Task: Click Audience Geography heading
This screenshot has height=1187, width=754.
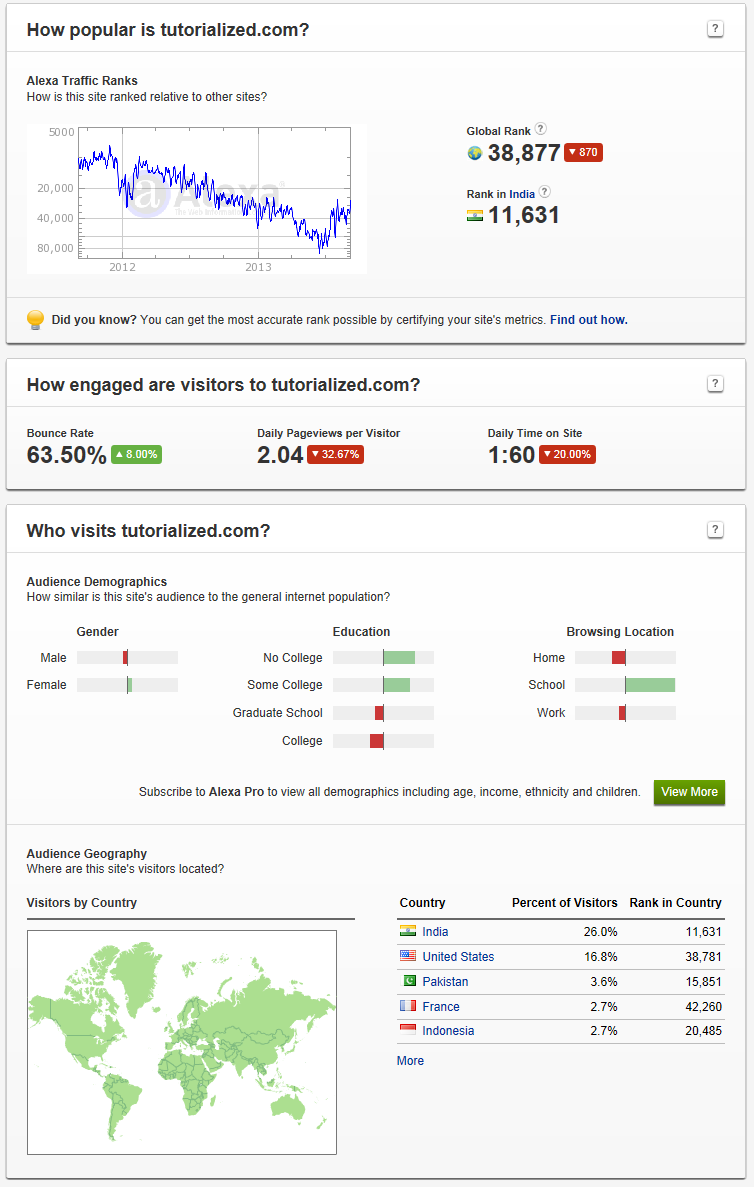Action: (86, 853)
